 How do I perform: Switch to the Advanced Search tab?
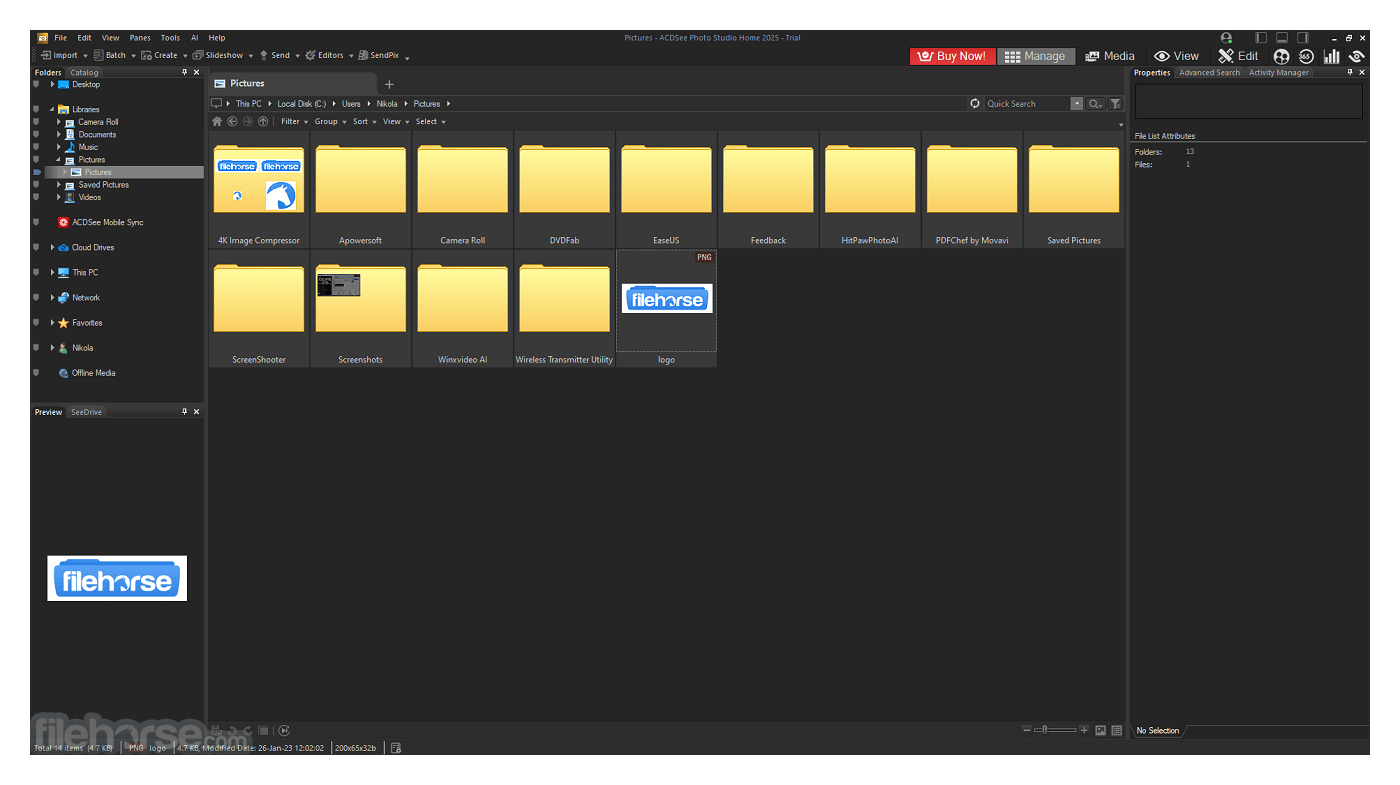tap(1209, 73)
